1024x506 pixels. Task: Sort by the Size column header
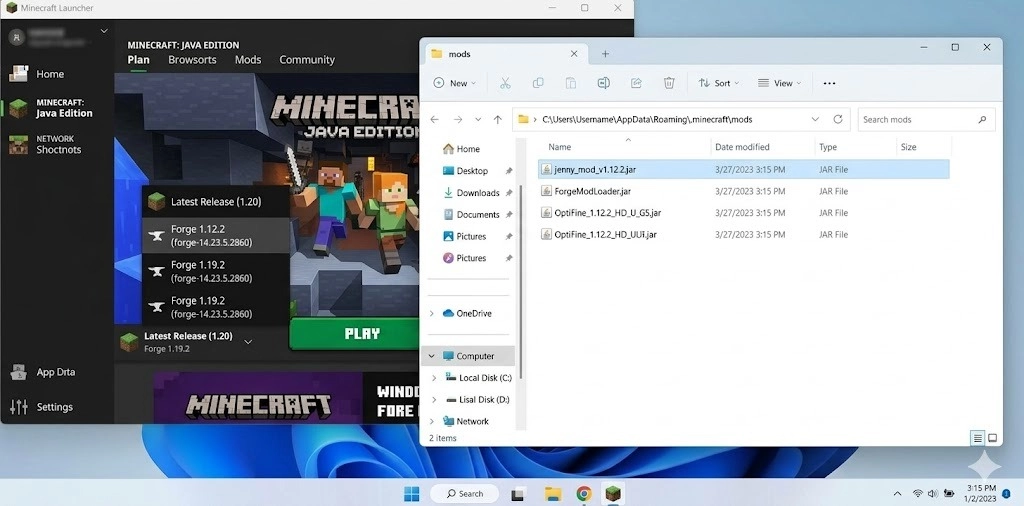[908, 147]
